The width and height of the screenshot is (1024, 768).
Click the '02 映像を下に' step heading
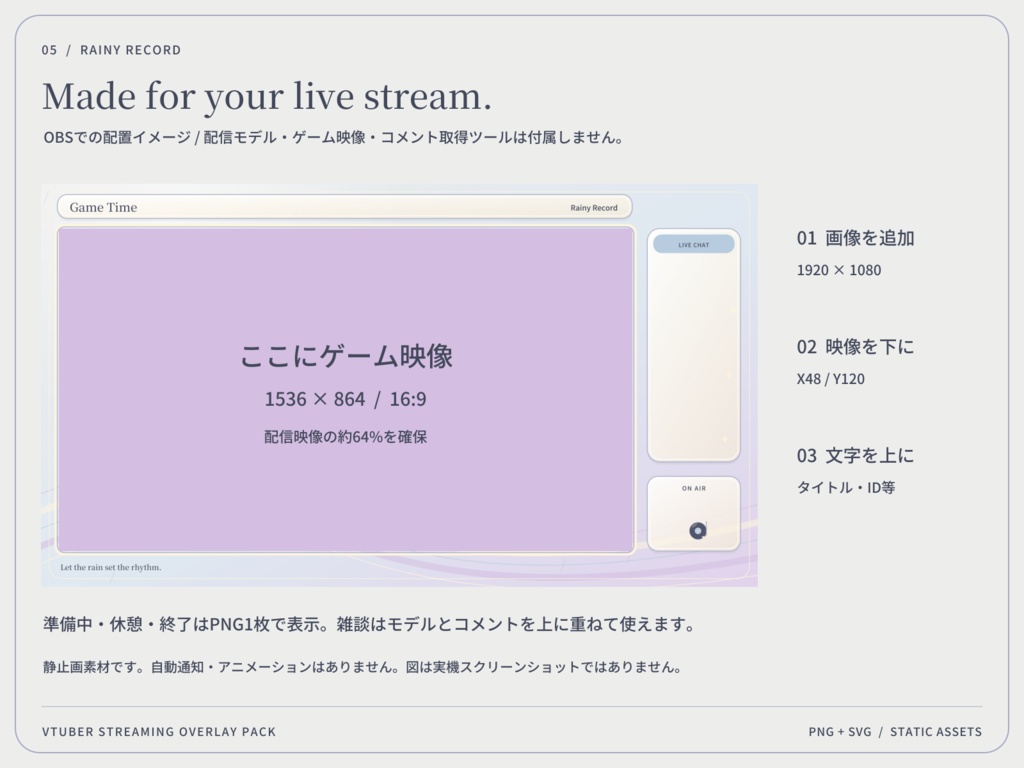click(x=855, y=346)
